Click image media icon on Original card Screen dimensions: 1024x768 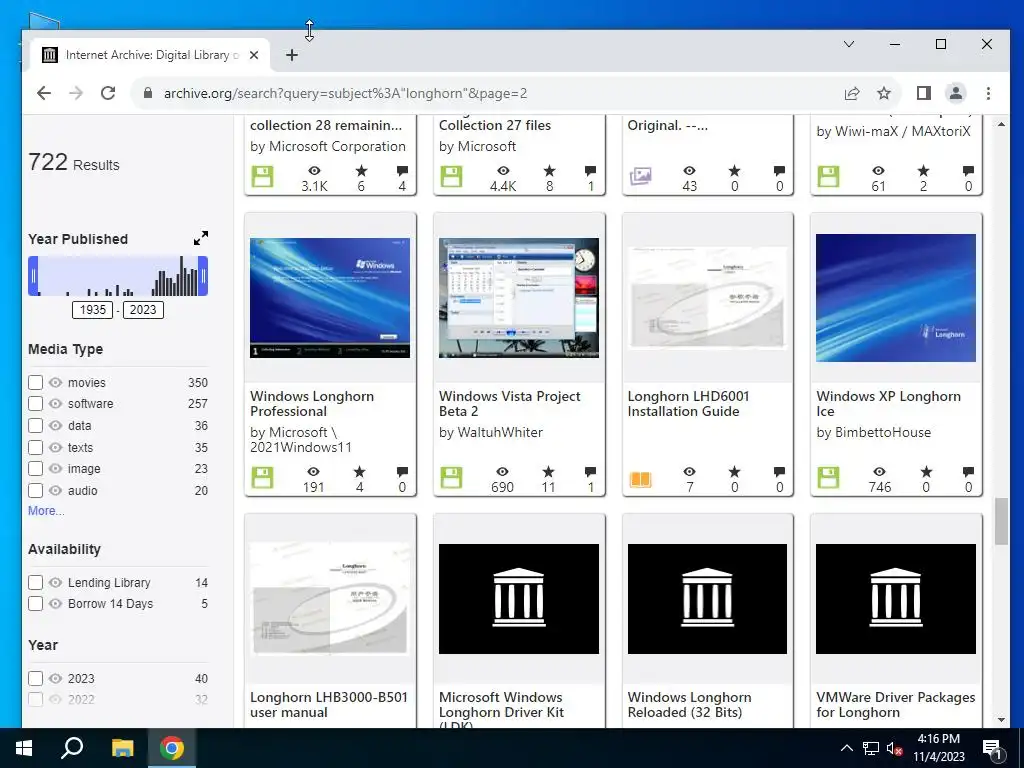[640, 176]
